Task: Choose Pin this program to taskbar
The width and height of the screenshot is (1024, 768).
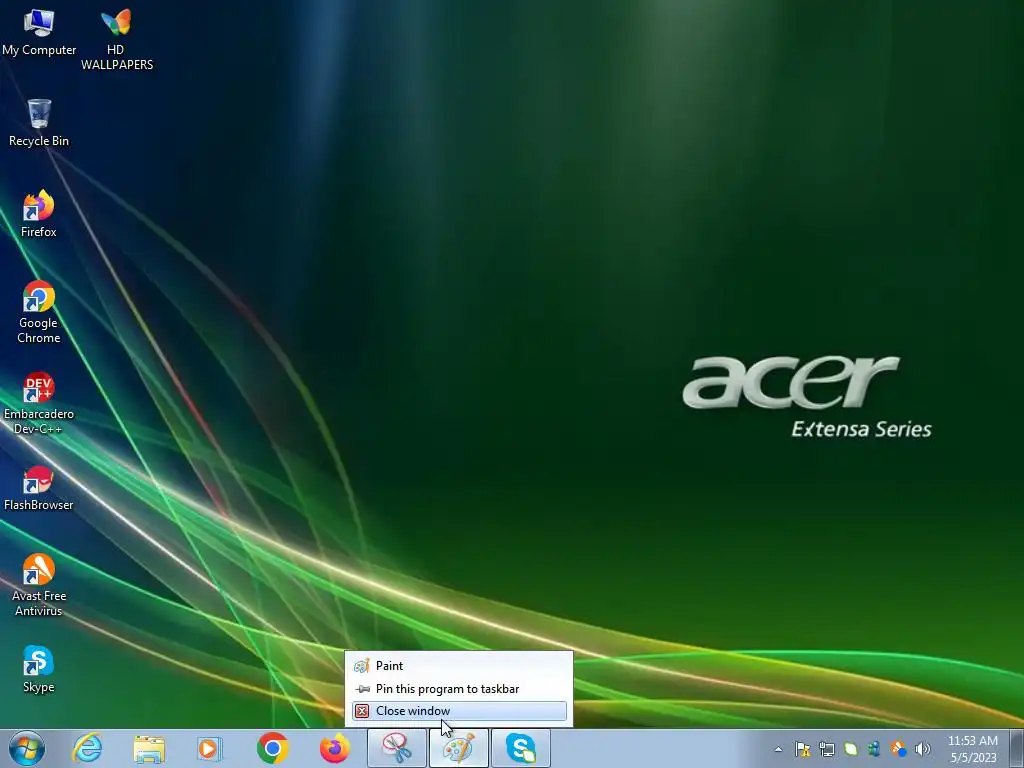Action: point(459,688)
